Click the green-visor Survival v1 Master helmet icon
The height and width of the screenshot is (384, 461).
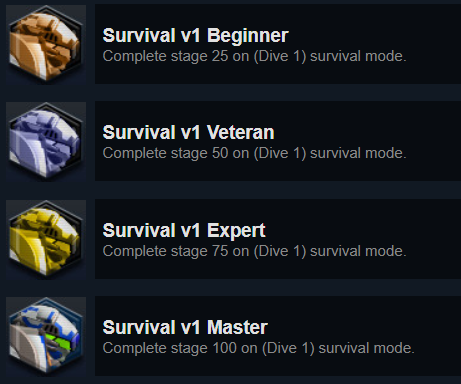point(46,337)
